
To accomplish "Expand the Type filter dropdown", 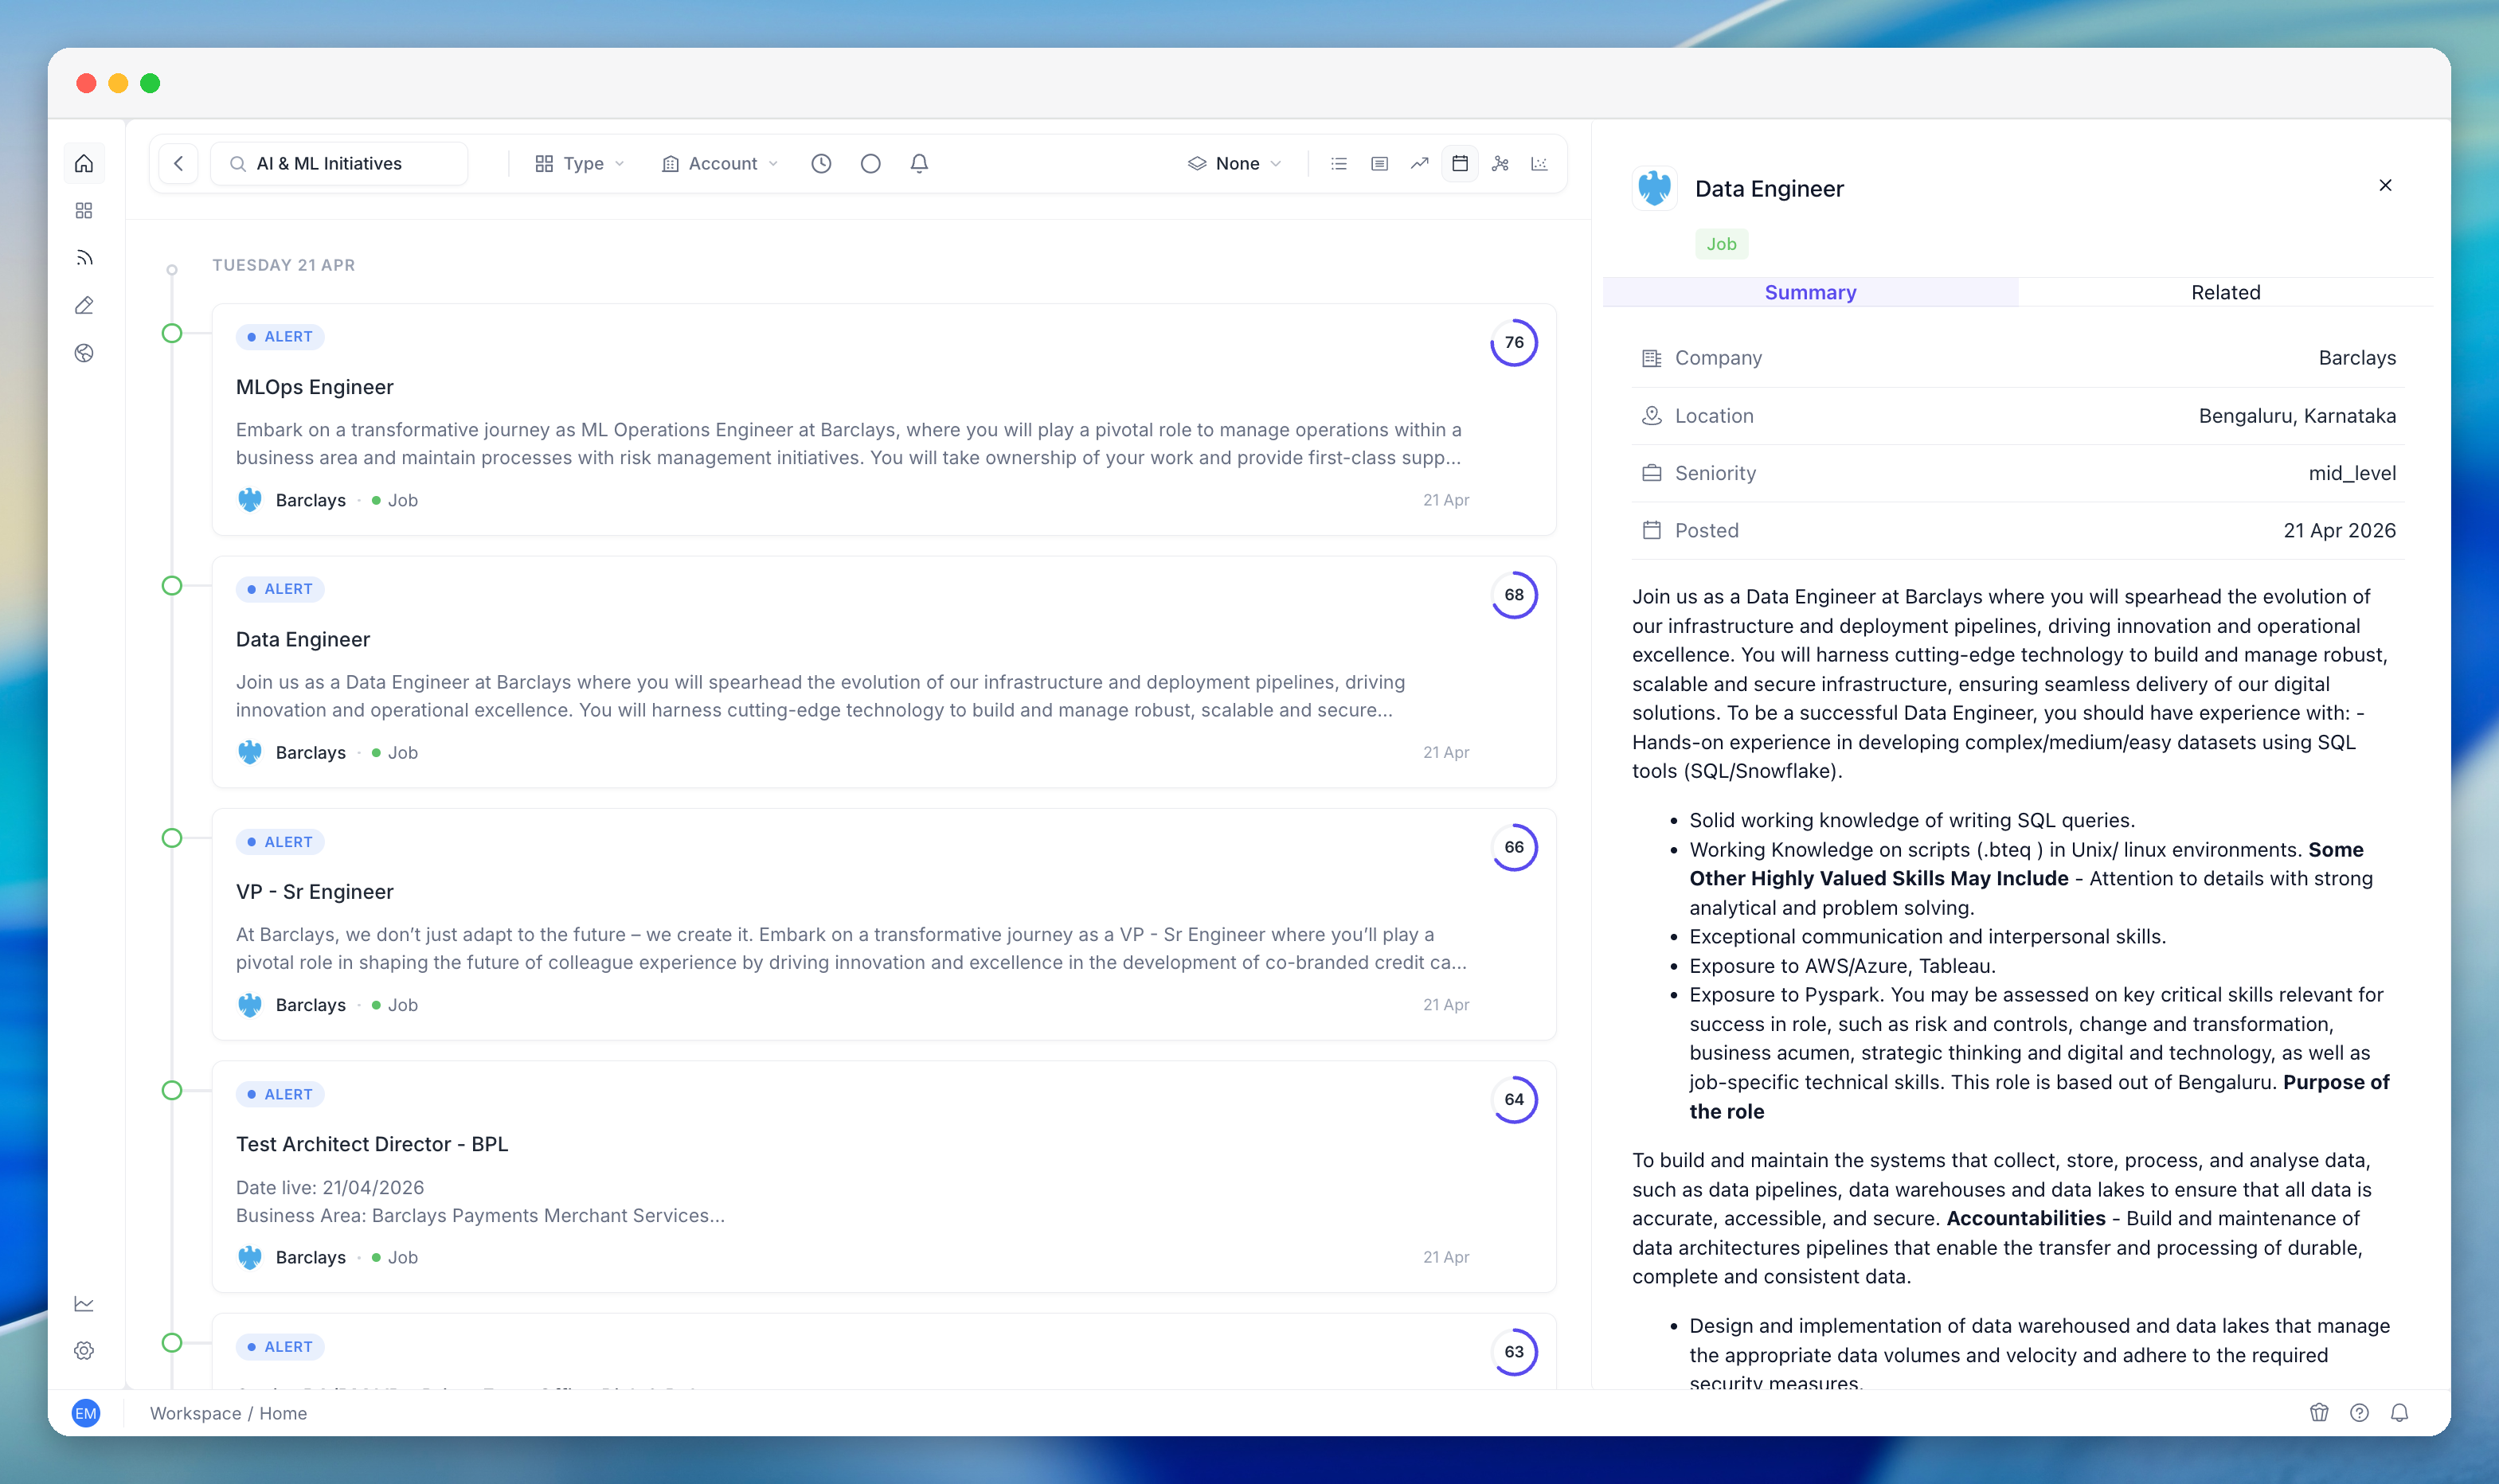I will click(x=580, y=163).
